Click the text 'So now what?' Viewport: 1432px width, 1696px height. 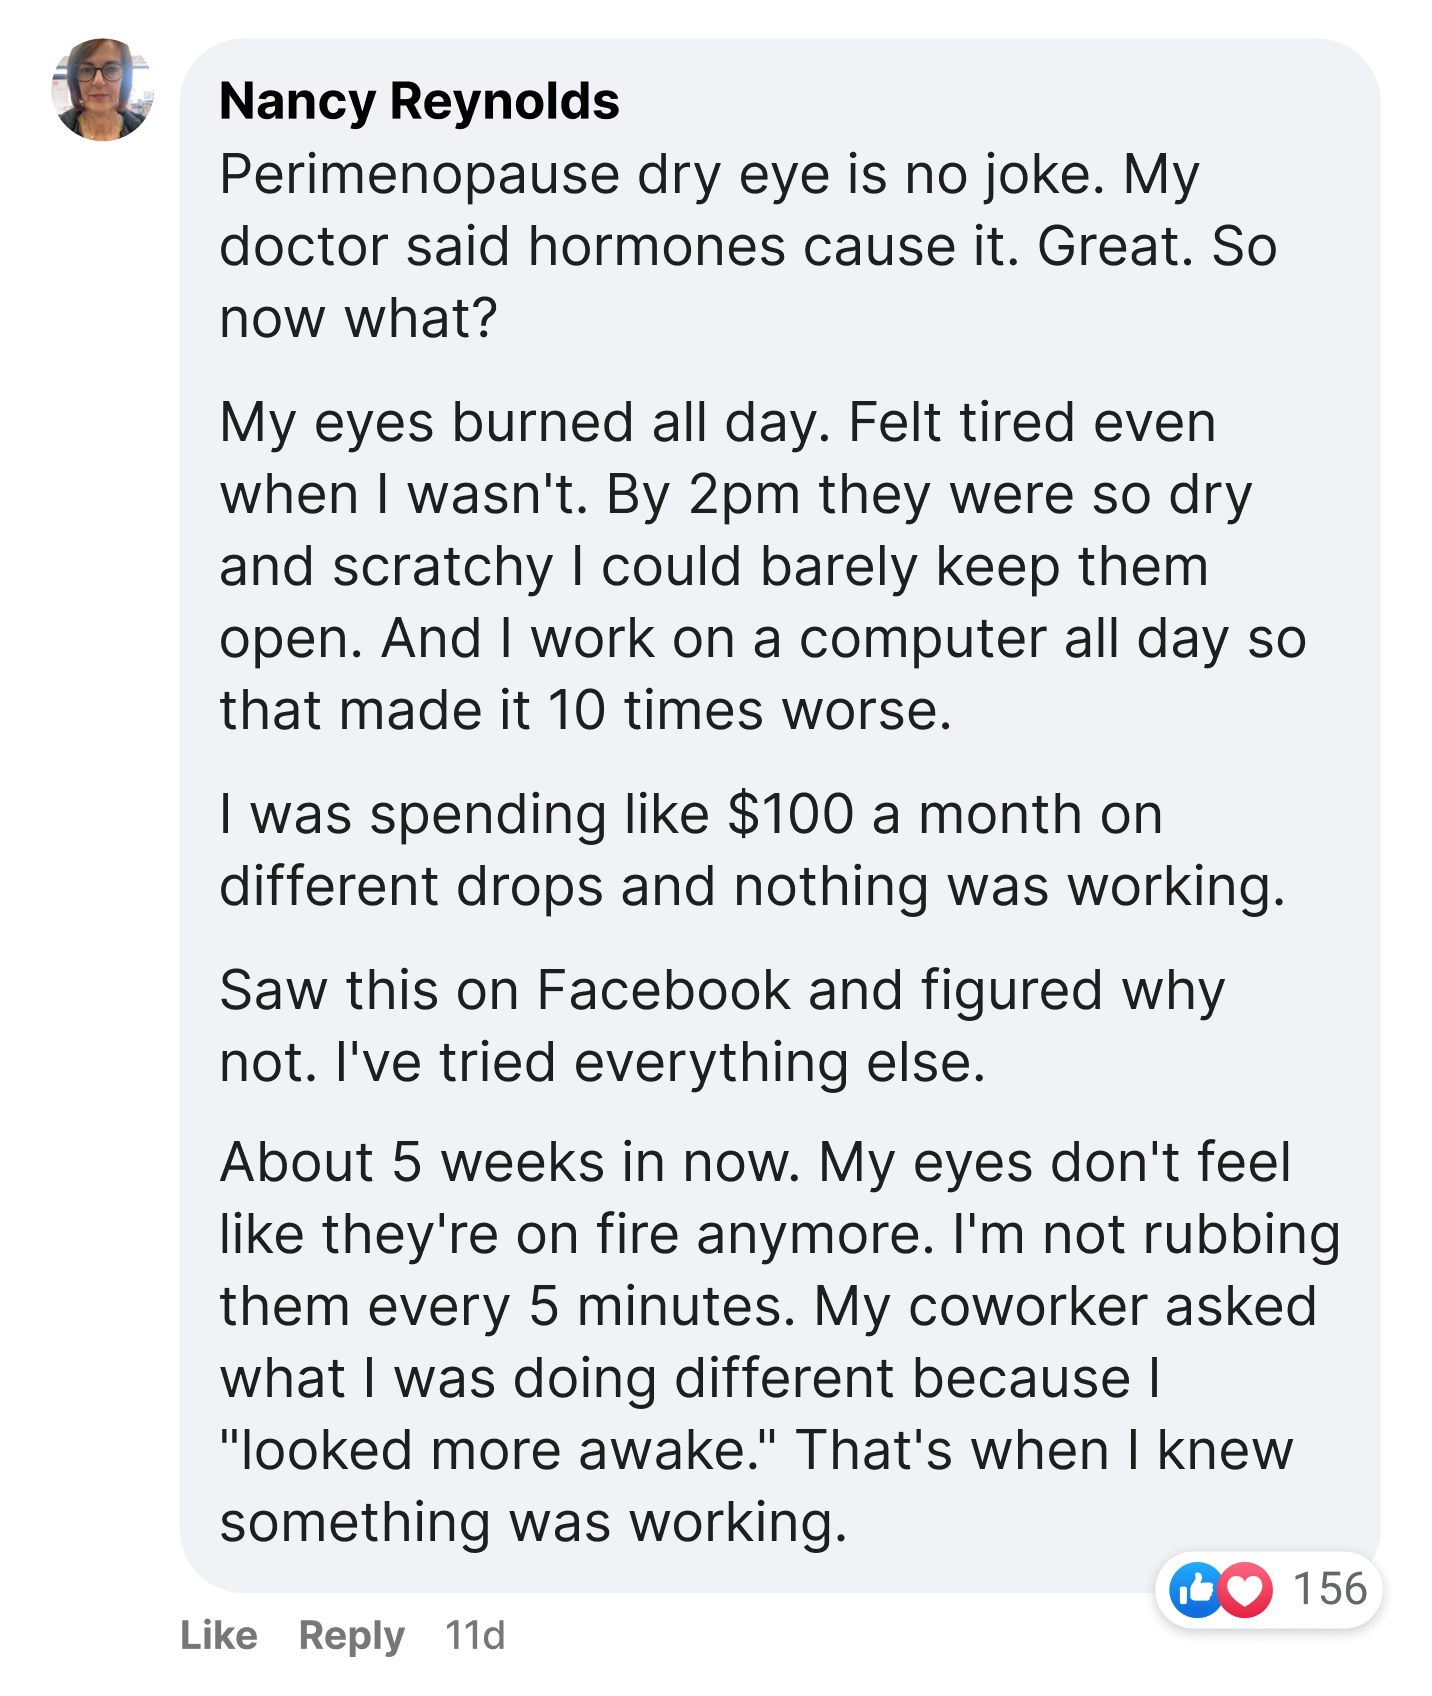(357, 319)
